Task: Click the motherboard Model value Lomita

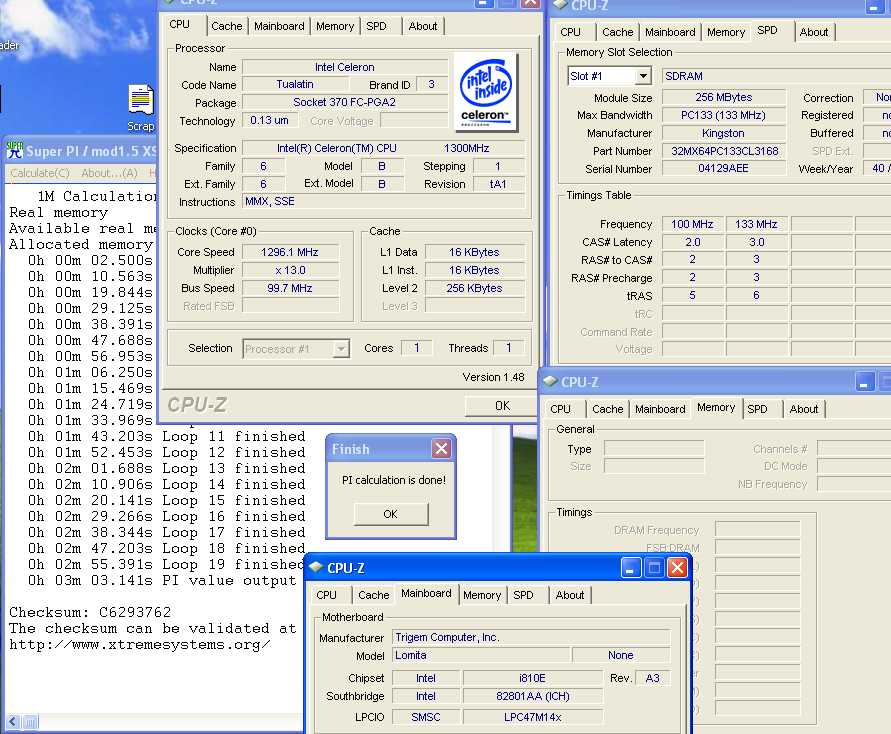Action: tap(481, 655)
